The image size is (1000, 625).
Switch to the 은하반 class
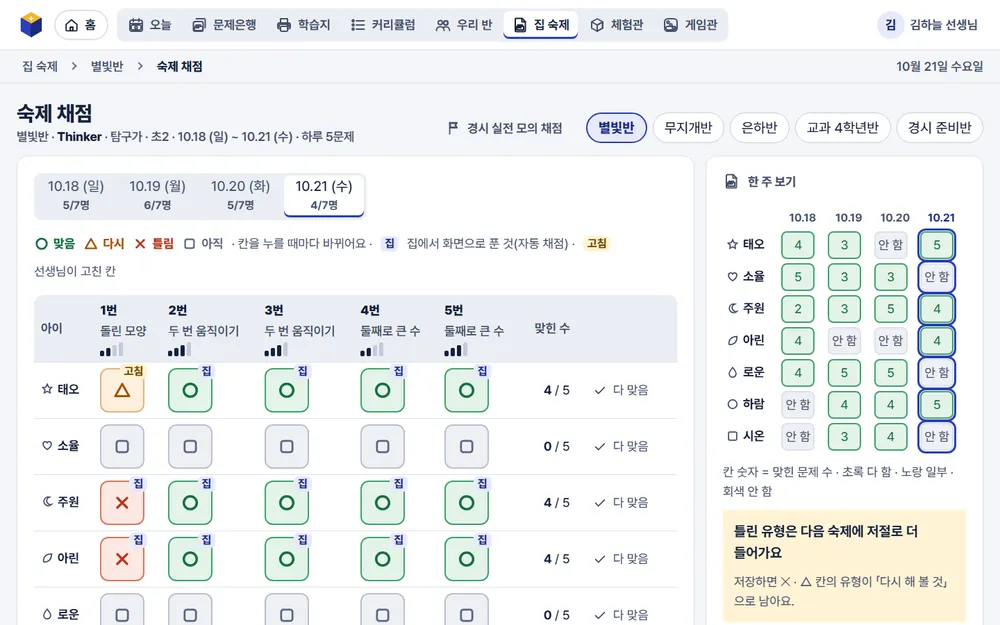(x=760, y=128)
